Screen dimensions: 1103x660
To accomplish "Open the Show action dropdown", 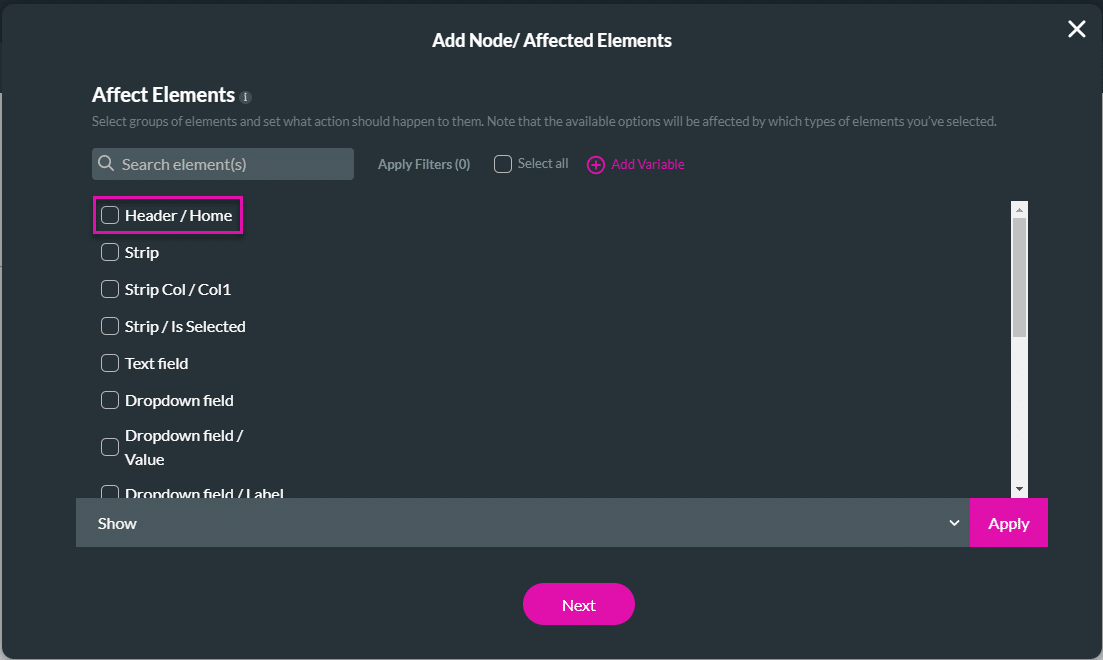I will coord(522,523).
